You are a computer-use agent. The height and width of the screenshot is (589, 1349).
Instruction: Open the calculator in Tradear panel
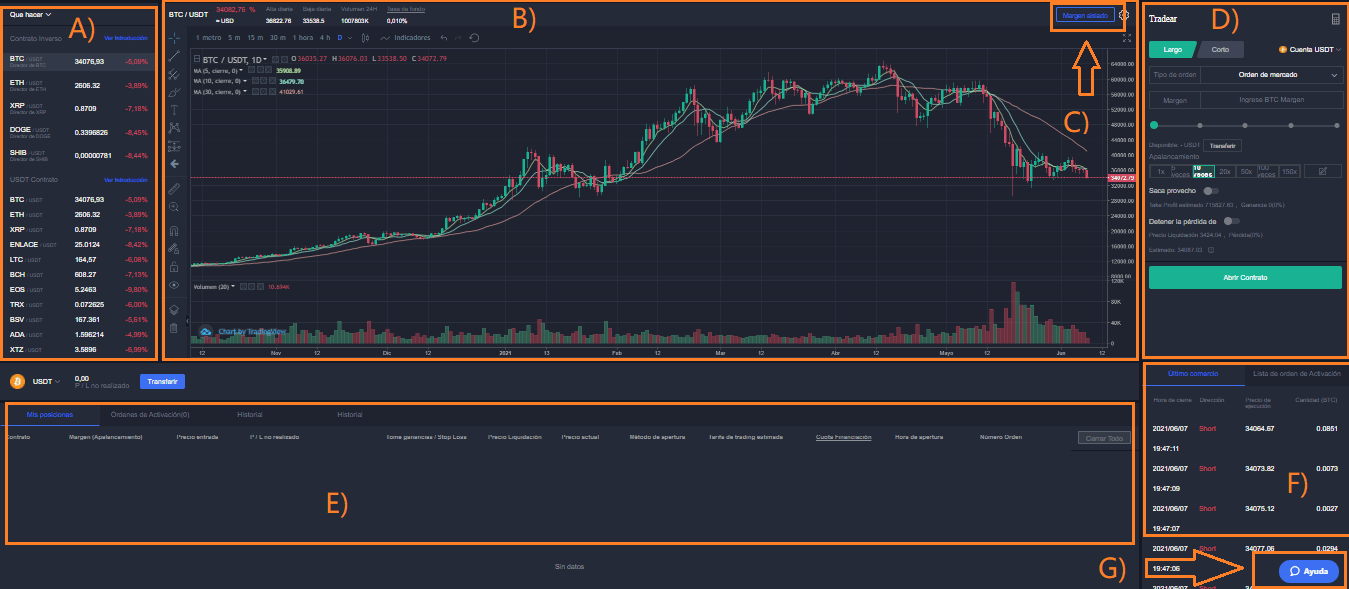[x=1336, y=19]
